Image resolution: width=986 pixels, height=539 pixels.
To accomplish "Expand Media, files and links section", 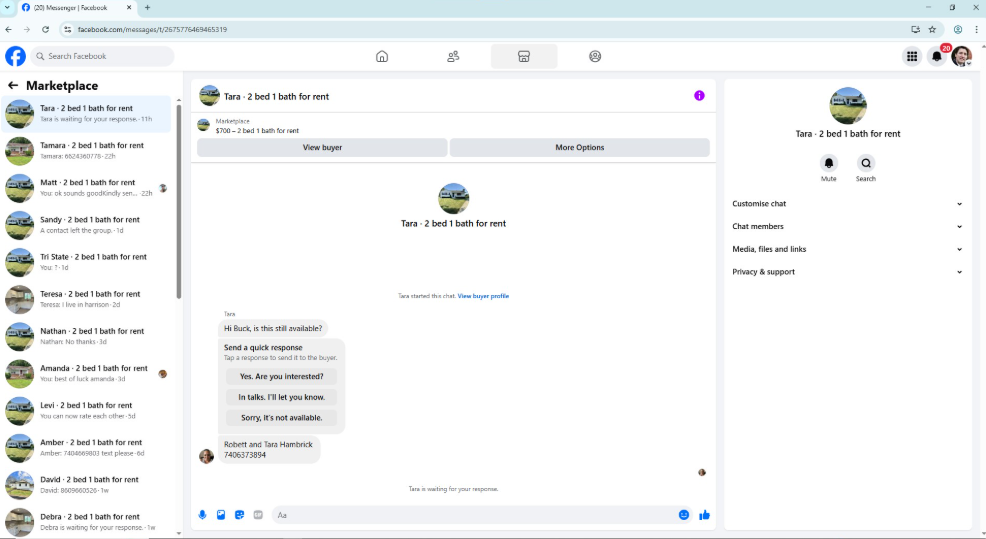I will point(847,249).
